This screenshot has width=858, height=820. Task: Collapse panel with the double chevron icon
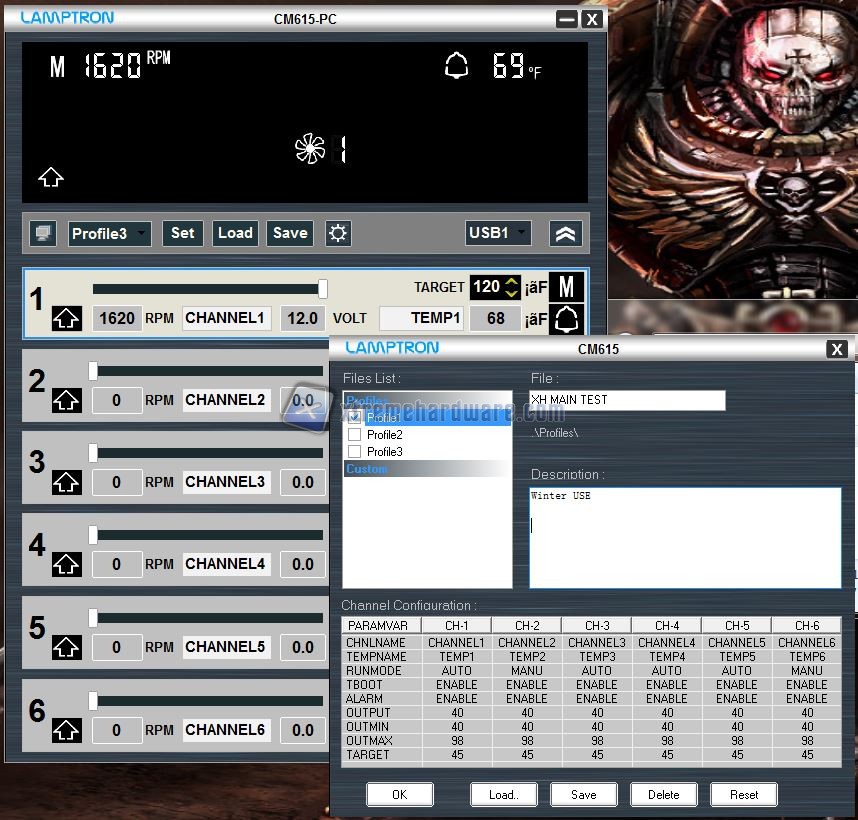pyautogui.click(x=565, y=233)
